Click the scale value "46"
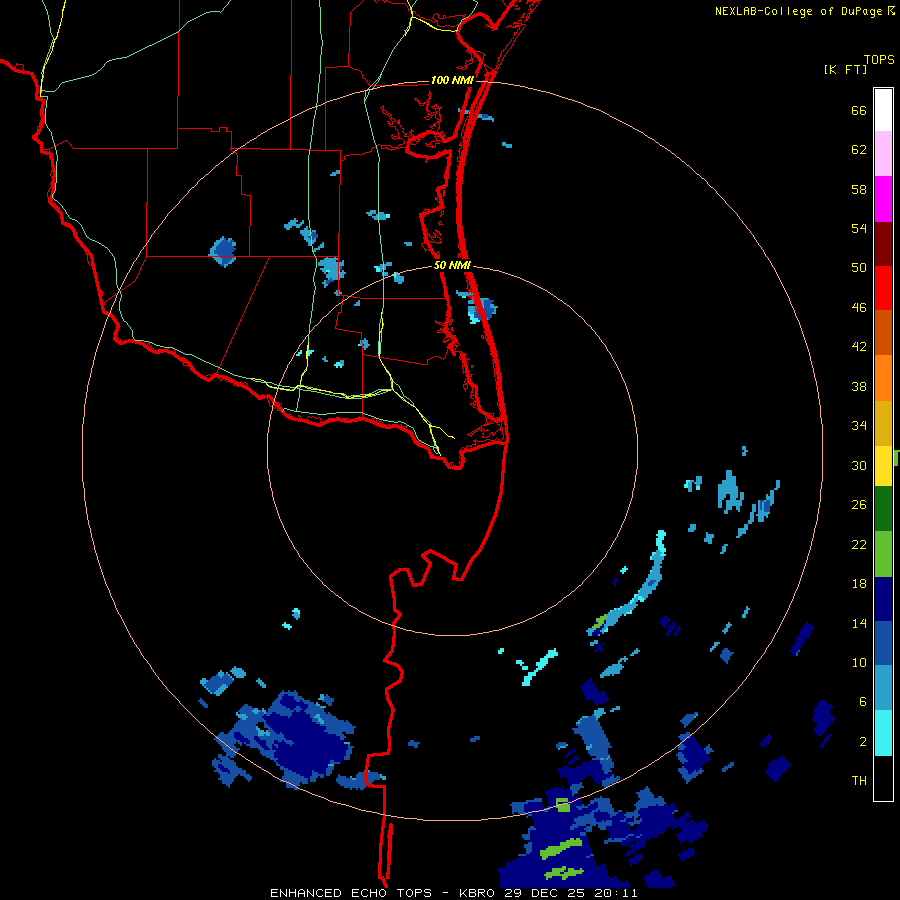 pyautogui.click(x=859, y=308)
